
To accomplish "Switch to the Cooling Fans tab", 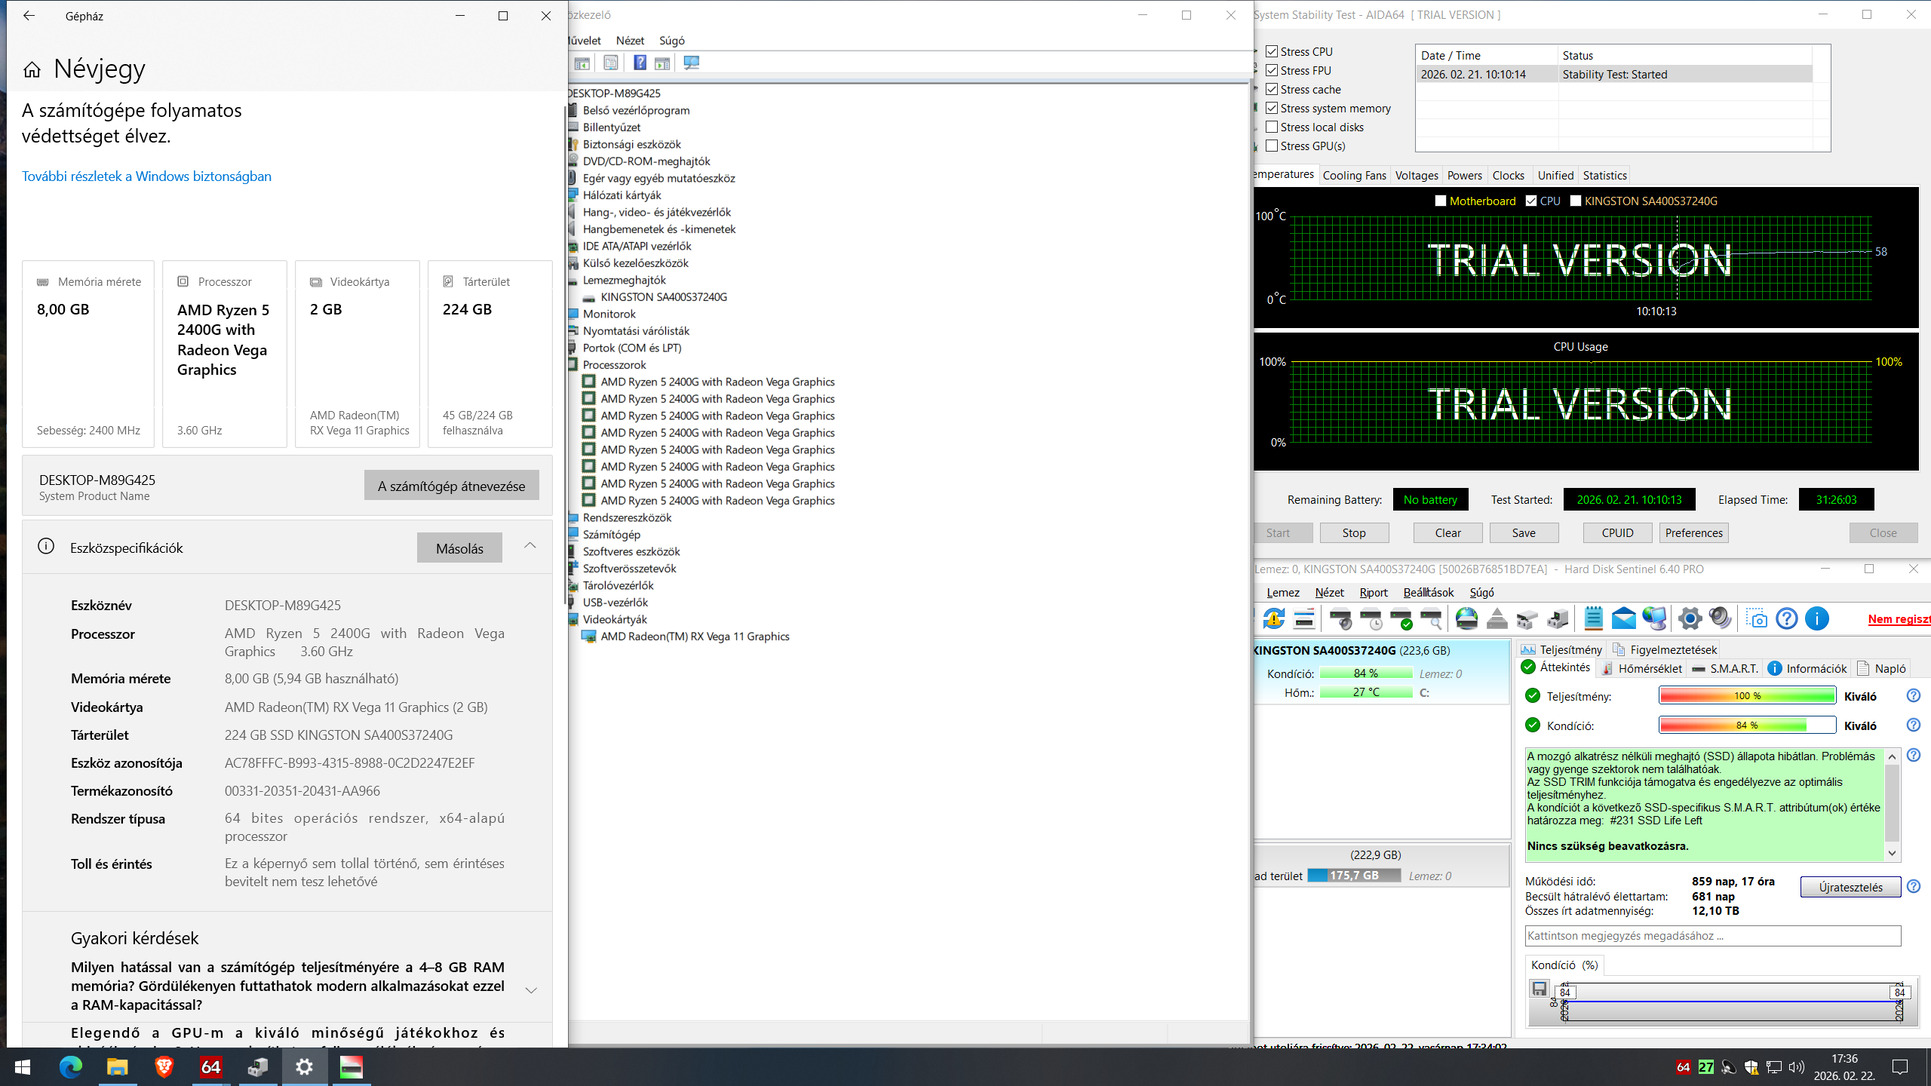I will [1354, 175].
